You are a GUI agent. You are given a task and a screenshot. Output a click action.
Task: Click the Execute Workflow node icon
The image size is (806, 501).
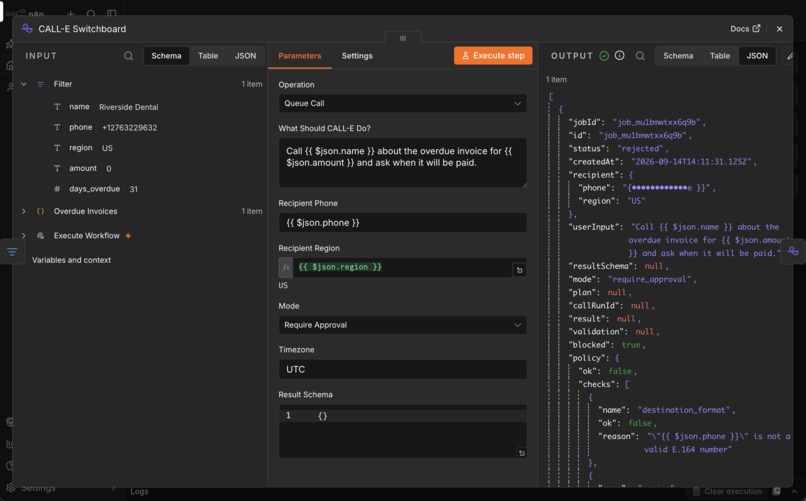[x=40, y=235]
